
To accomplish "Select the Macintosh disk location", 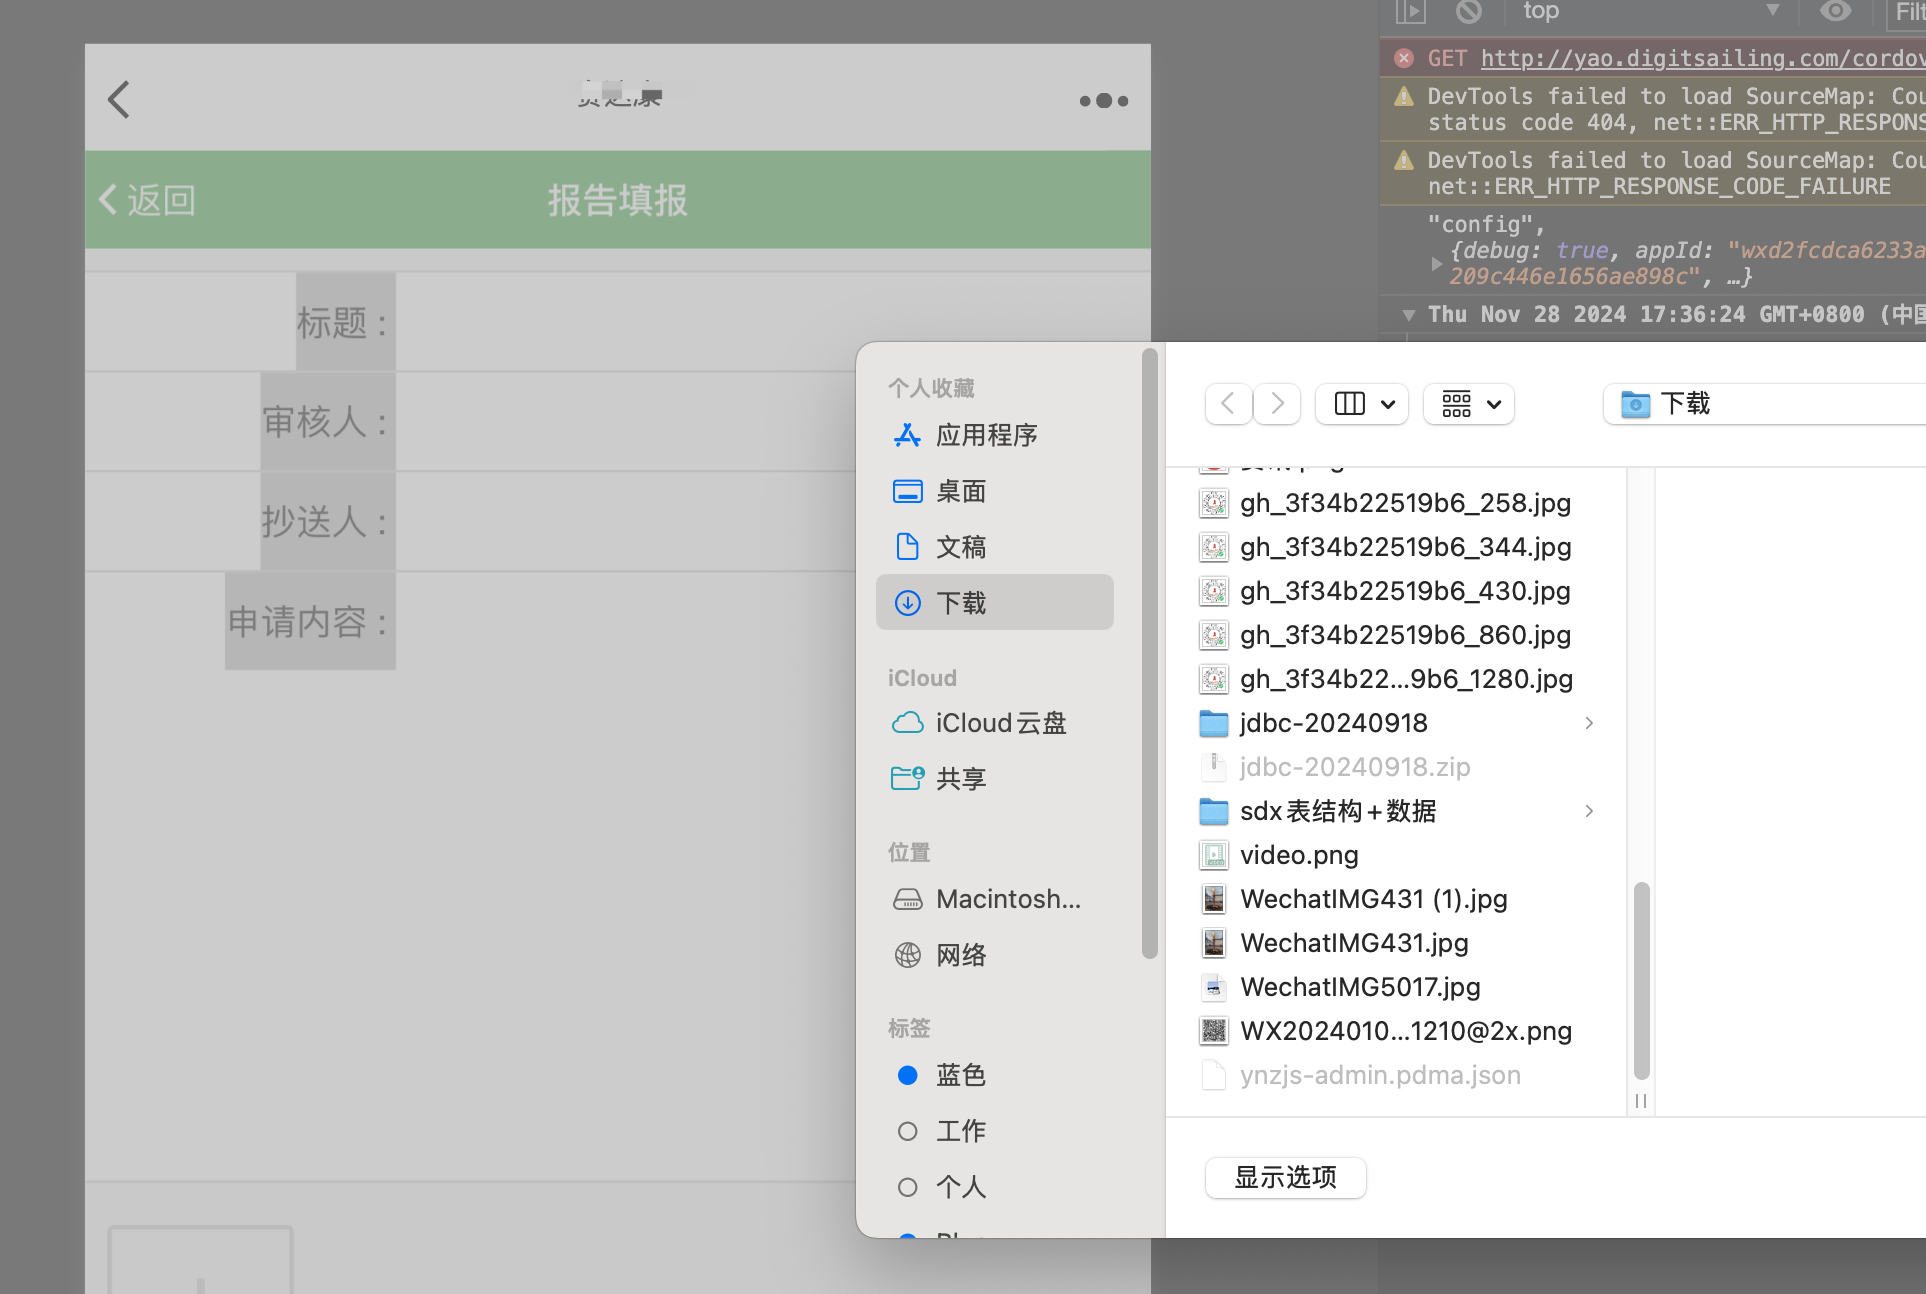I will (1007, 899).
